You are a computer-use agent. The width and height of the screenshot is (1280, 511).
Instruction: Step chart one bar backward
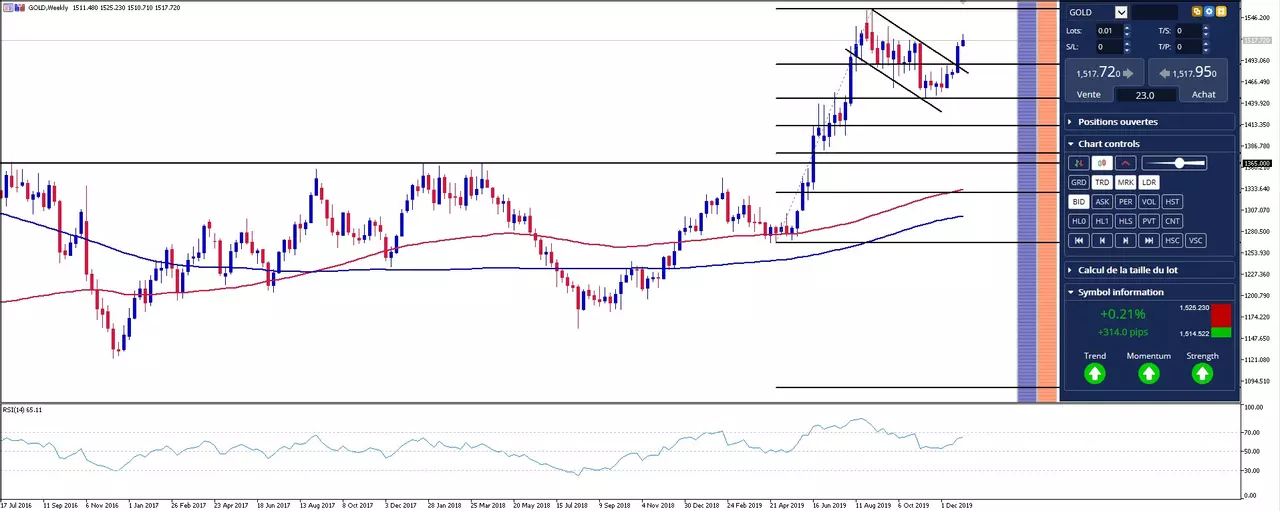1102,240
